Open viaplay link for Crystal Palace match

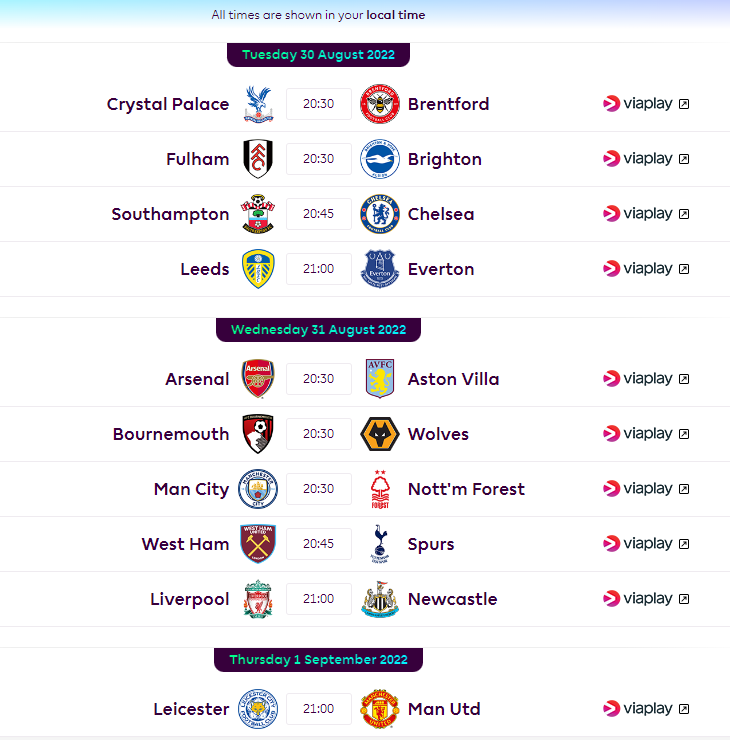646,104
